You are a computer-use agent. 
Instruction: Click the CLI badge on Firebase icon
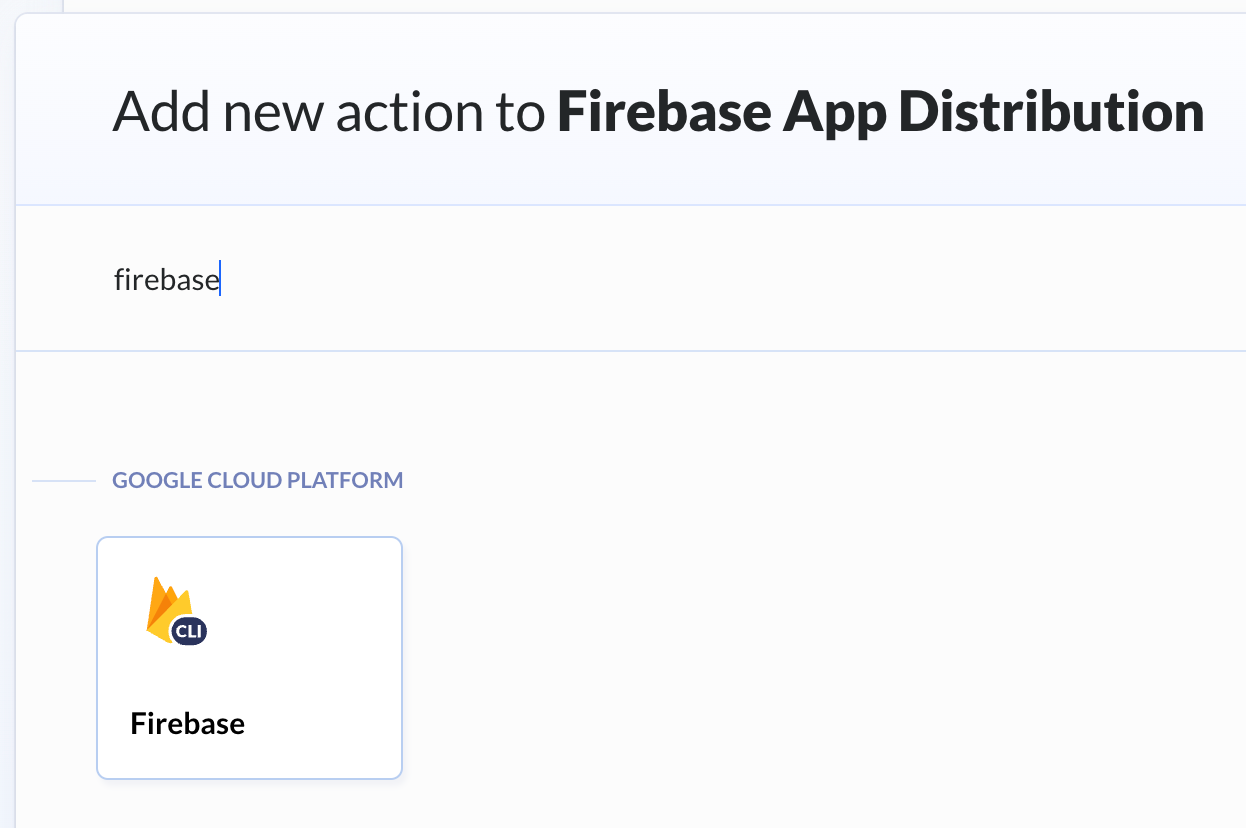pos(189,631)
